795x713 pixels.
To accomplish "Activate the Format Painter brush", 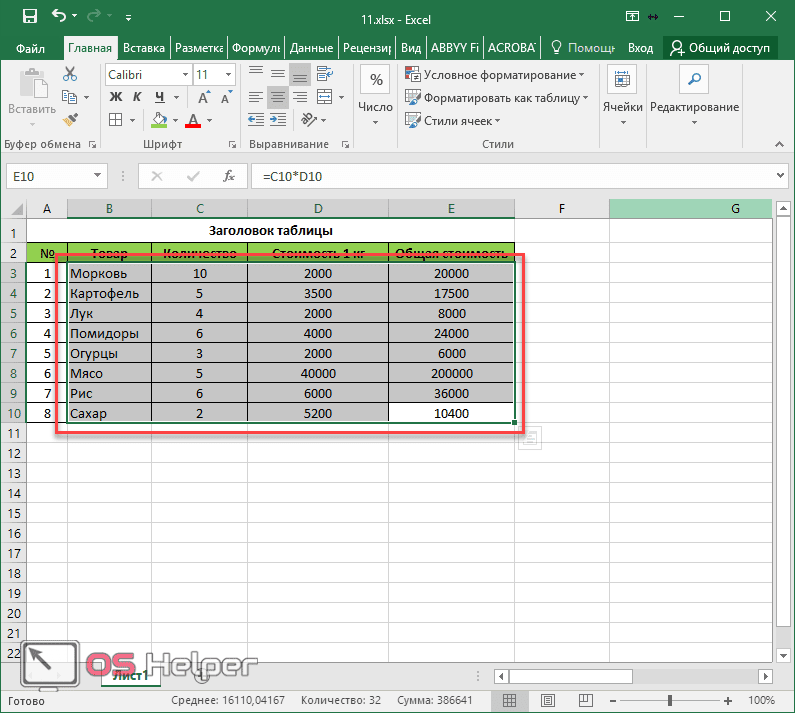I will coord(70,120).
